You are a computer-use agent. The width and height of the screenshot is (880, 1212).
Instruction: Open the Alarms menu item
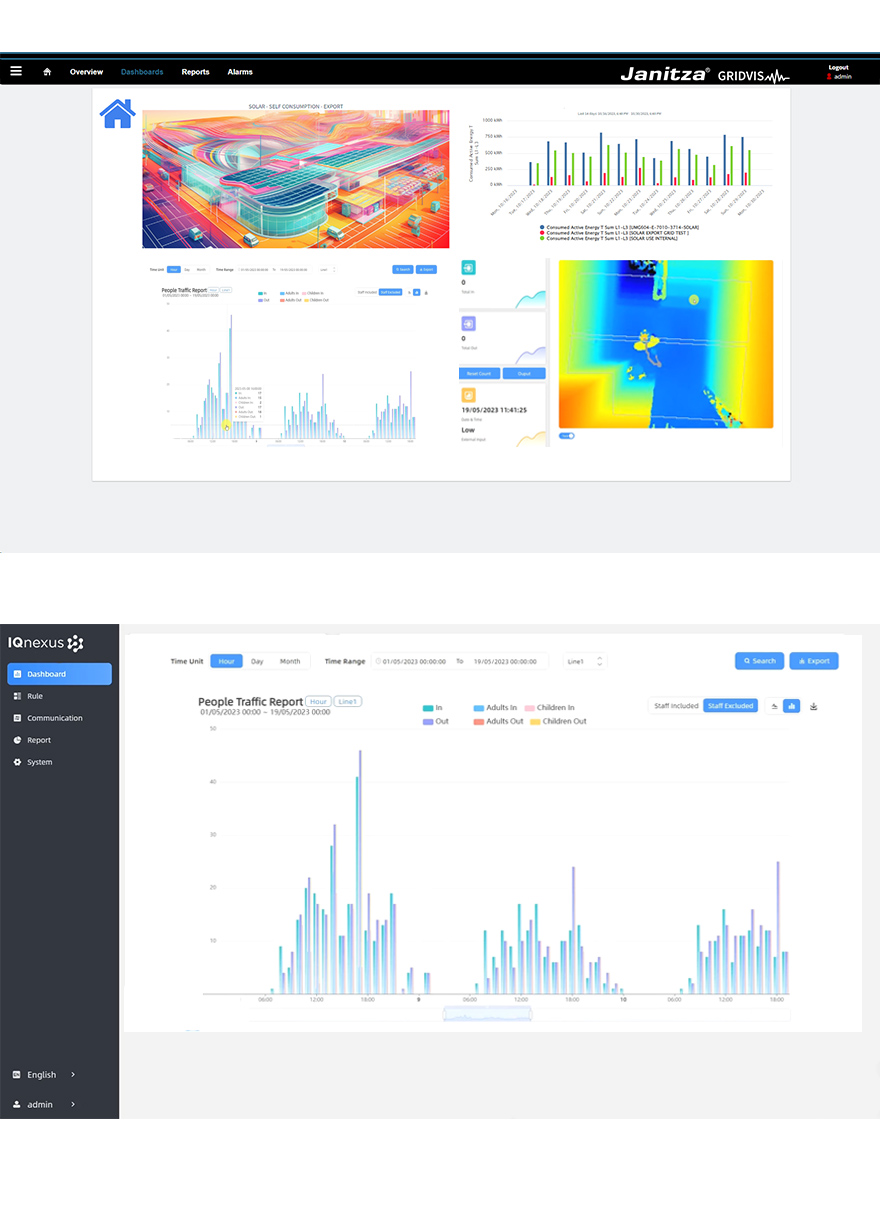[x=240, y=72]
